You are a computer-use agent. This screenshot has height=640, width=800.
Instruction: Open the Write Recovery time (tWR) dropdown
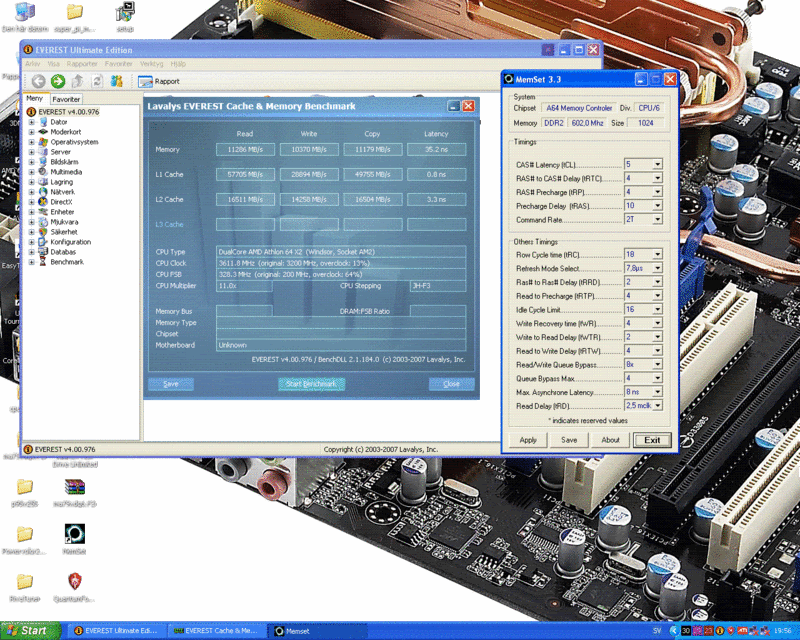[x=657, y=323]
